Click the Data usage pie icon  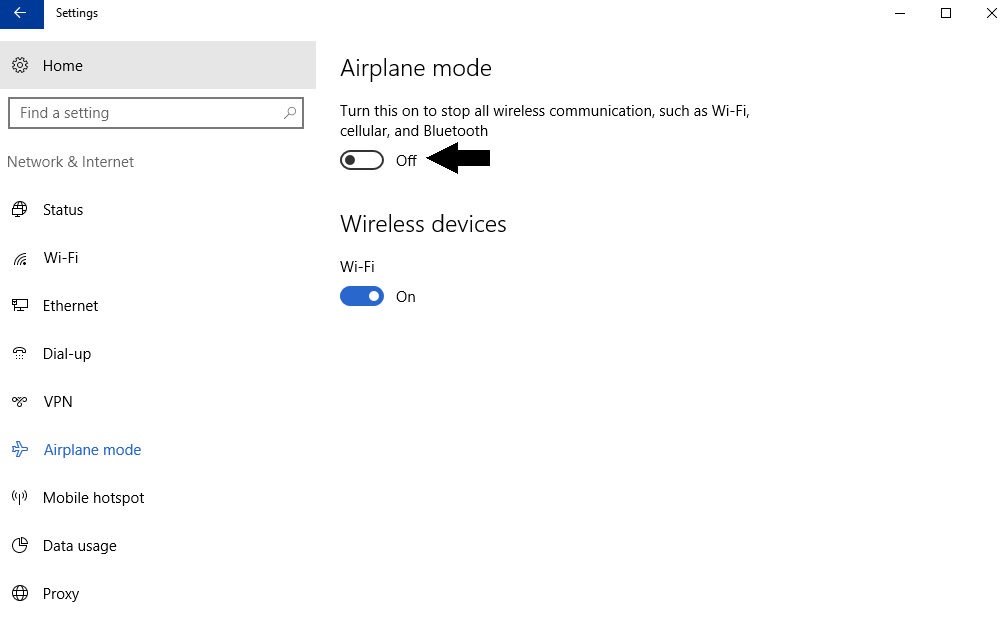(x=20, y=546)
